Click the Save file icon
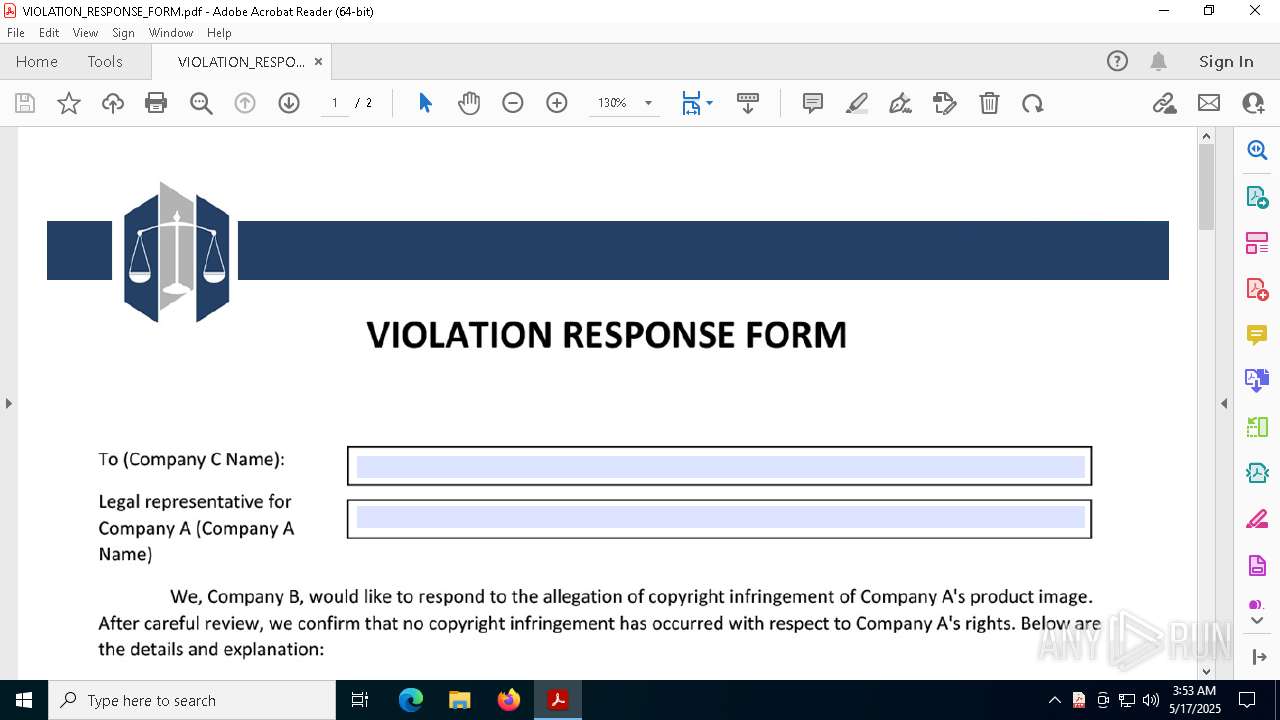 [x=25, y=103]
